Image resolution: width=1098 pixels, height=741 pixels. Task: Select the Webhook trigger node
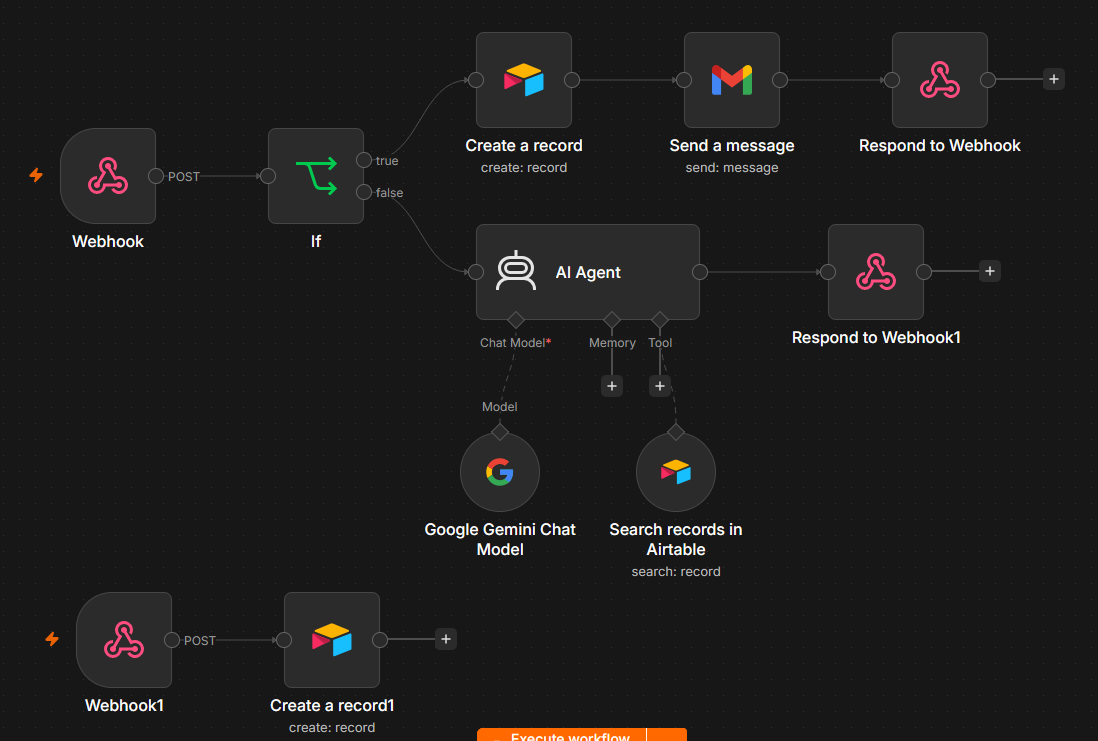tap(108, 176)
